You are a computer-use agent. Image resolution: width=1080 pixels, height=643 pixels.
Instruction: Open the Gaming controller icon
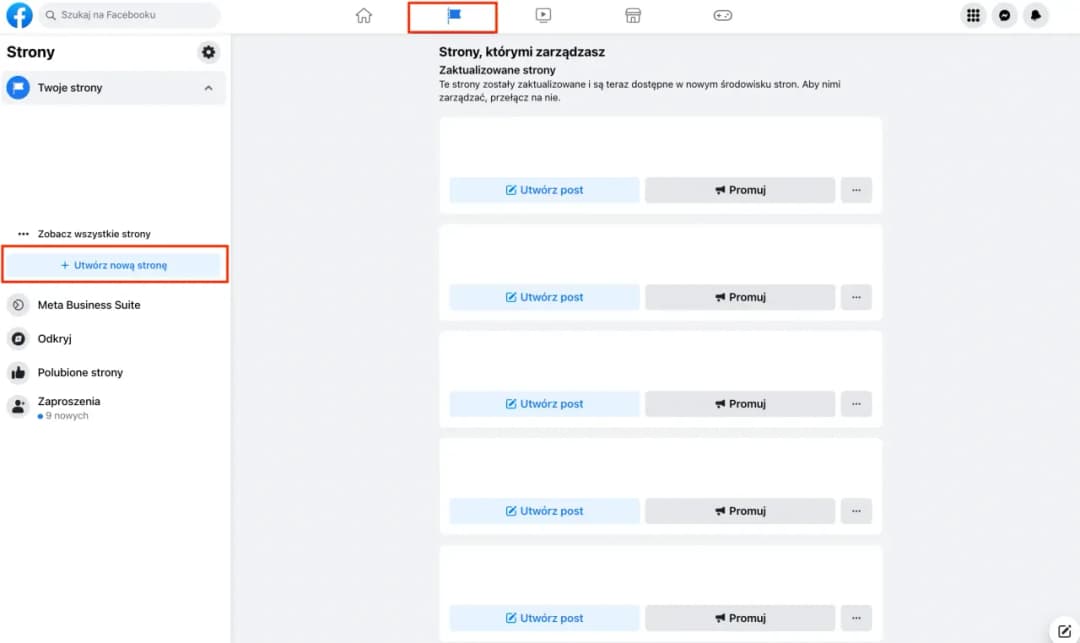coord(722,16)
